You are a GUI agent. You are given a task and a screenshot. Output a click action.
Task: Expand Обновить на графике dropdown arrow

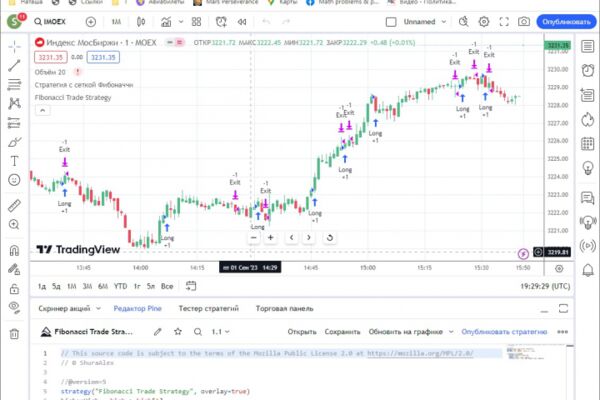[451, 332]
